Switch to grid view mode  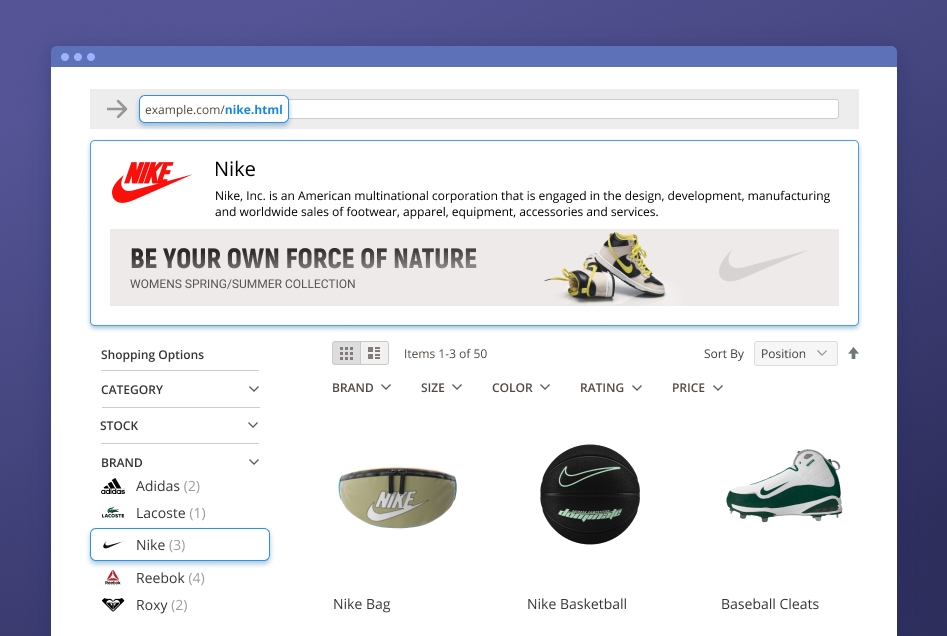[x=347, y=353]
